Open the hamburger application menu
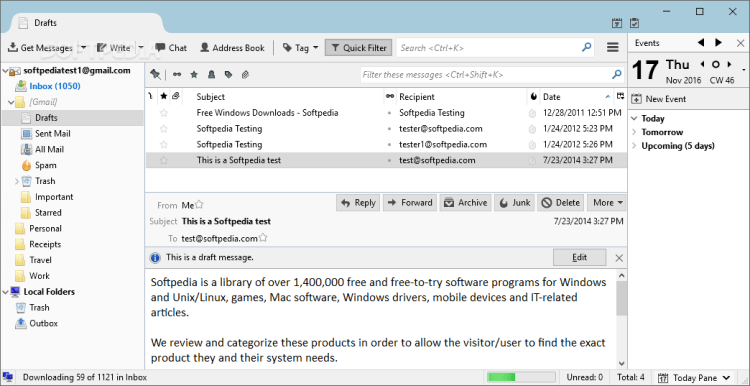 coord(613,47)
